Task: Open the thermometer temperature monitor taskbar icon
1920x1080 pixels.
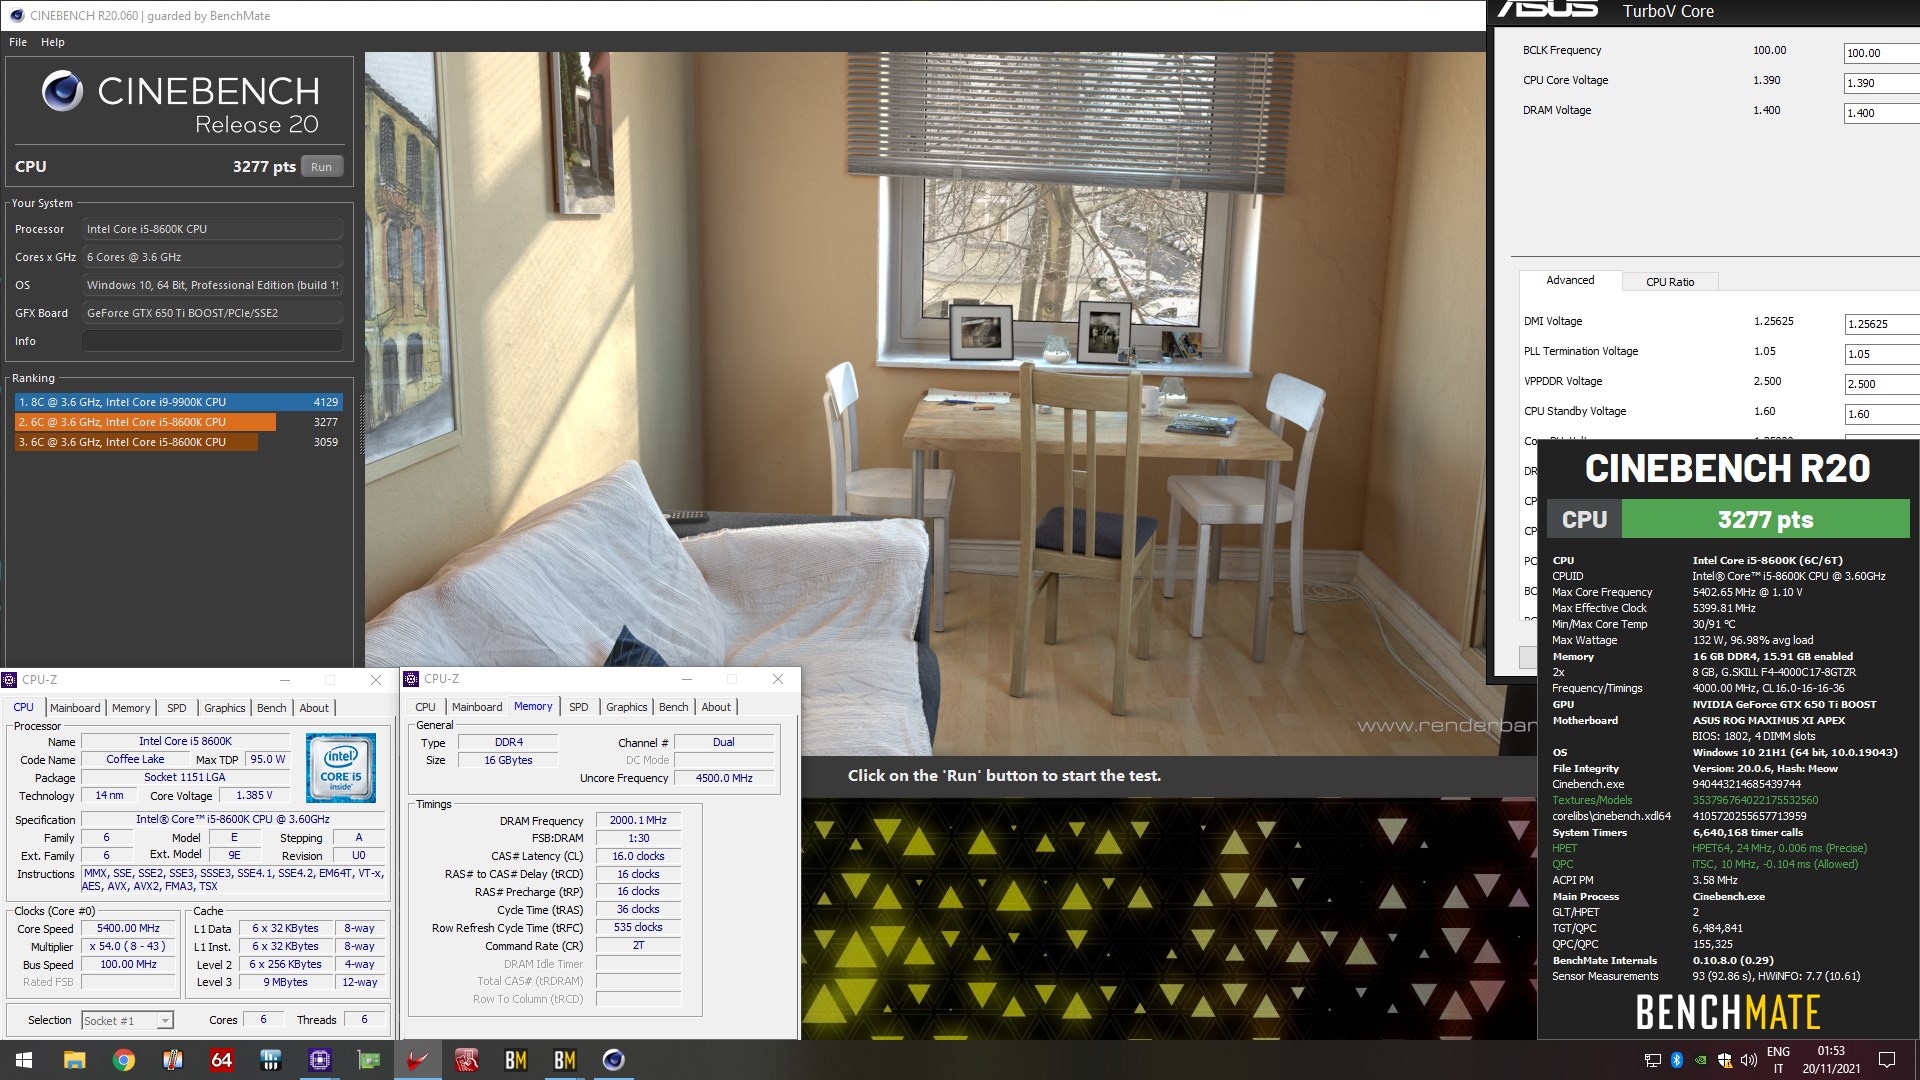Action: click(172, 1060)
